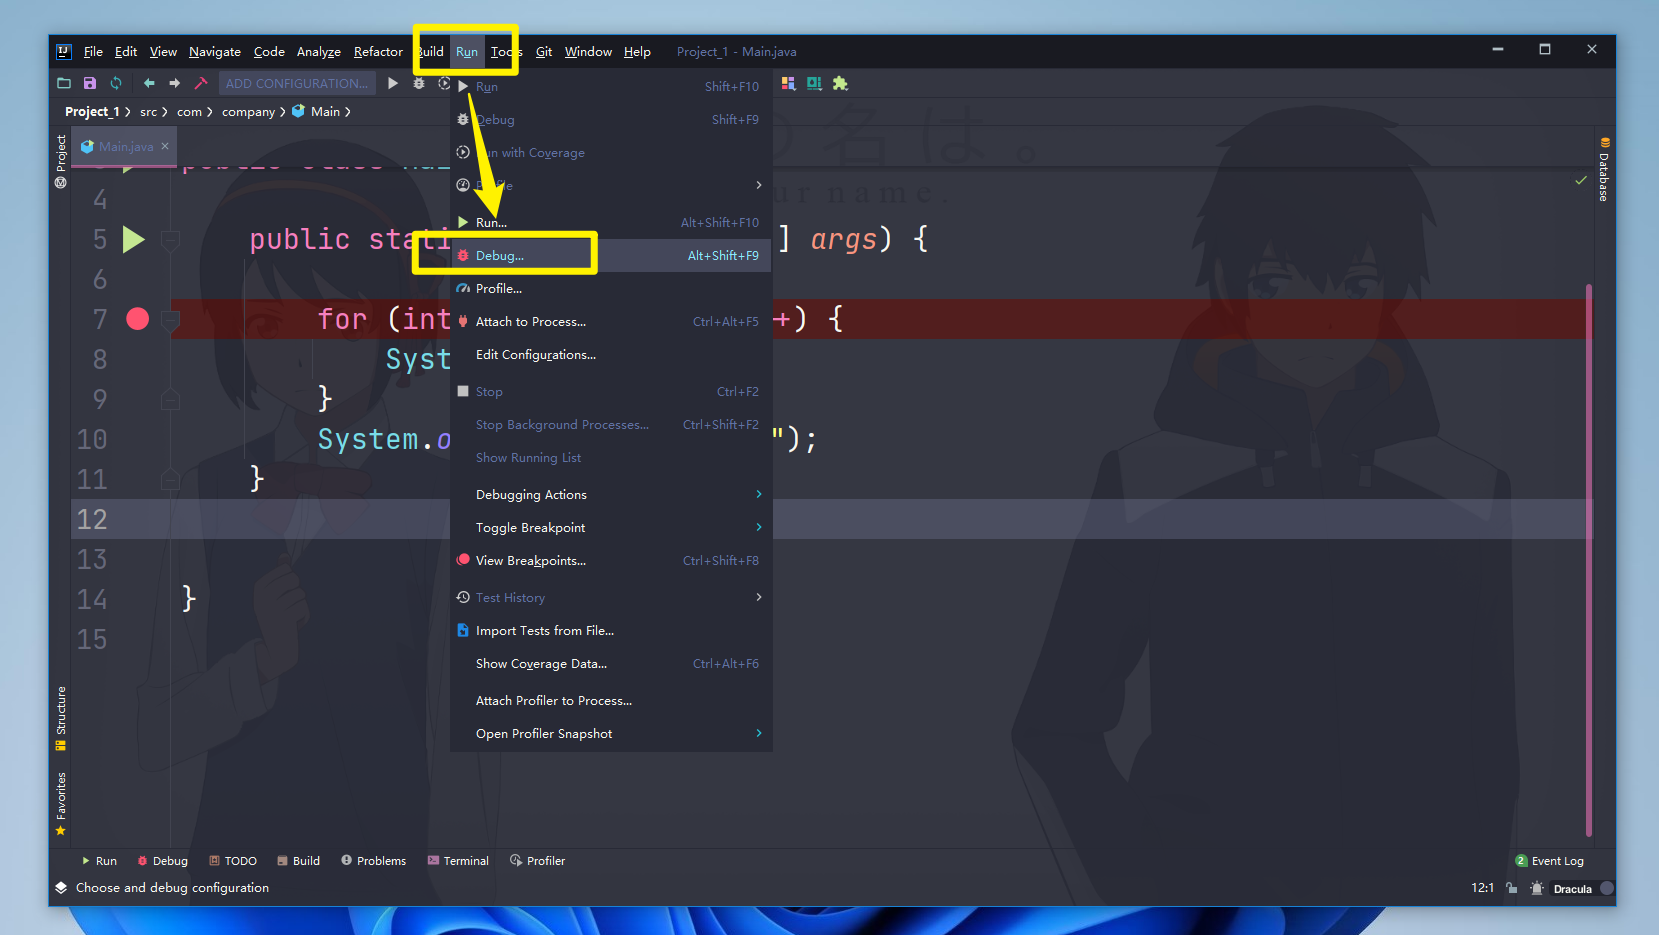Click the toolbar Debug bug icon
This screenshot has height=935, width=1659.
pyautogui.click(x=419, y=83)
